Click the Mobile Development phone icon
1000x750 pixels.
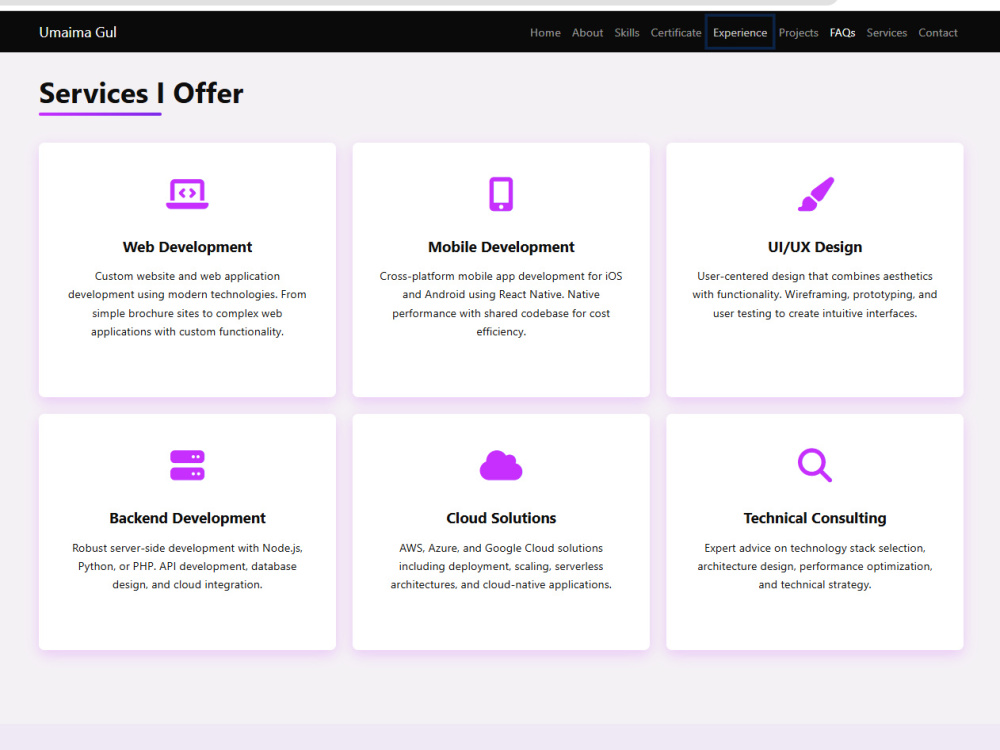501,194
